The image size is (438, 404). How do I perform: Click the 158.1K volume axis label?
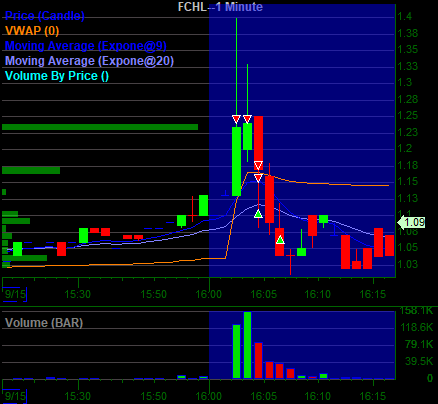416,311
